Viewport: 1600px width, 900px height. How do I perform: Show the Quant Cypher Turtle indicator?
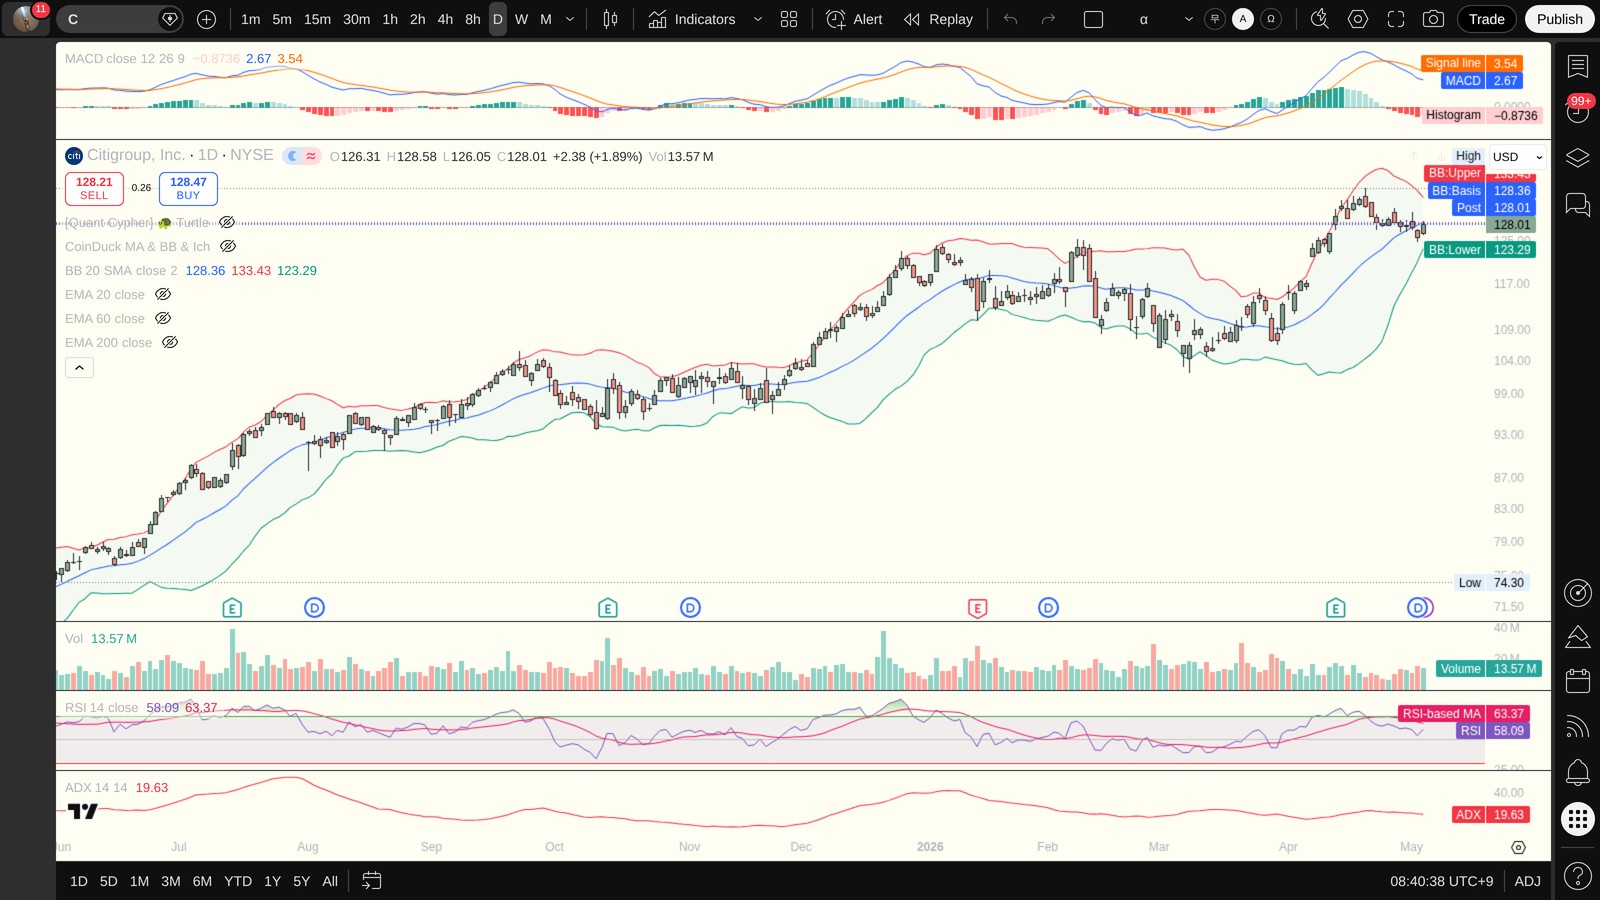pos(227,222)
